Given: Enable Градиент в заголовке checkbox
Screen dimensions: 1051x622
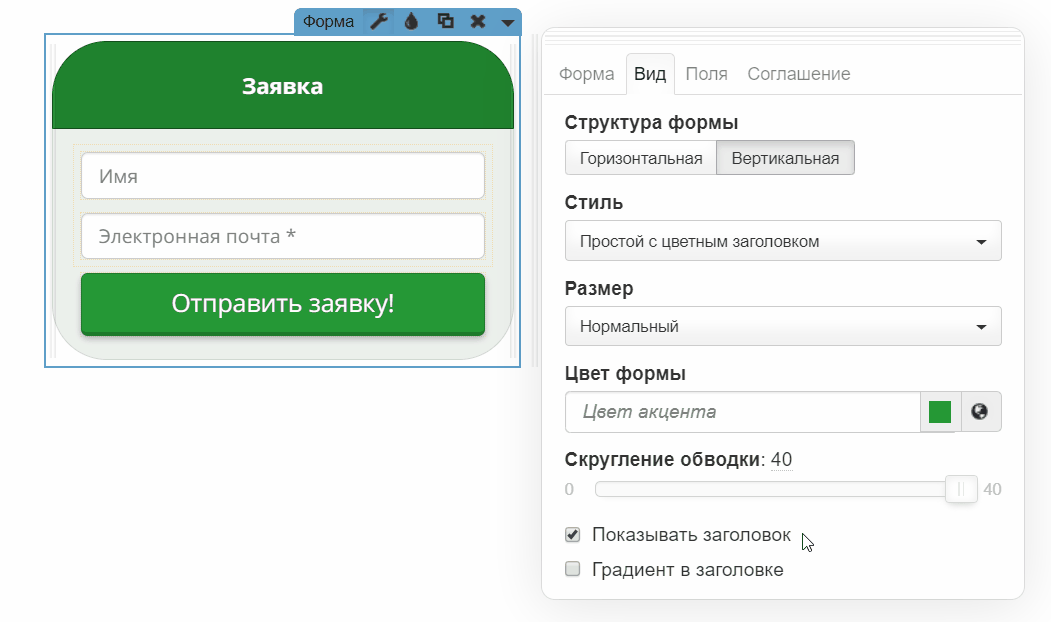Looking at the screenshot, I should [573, 570].
